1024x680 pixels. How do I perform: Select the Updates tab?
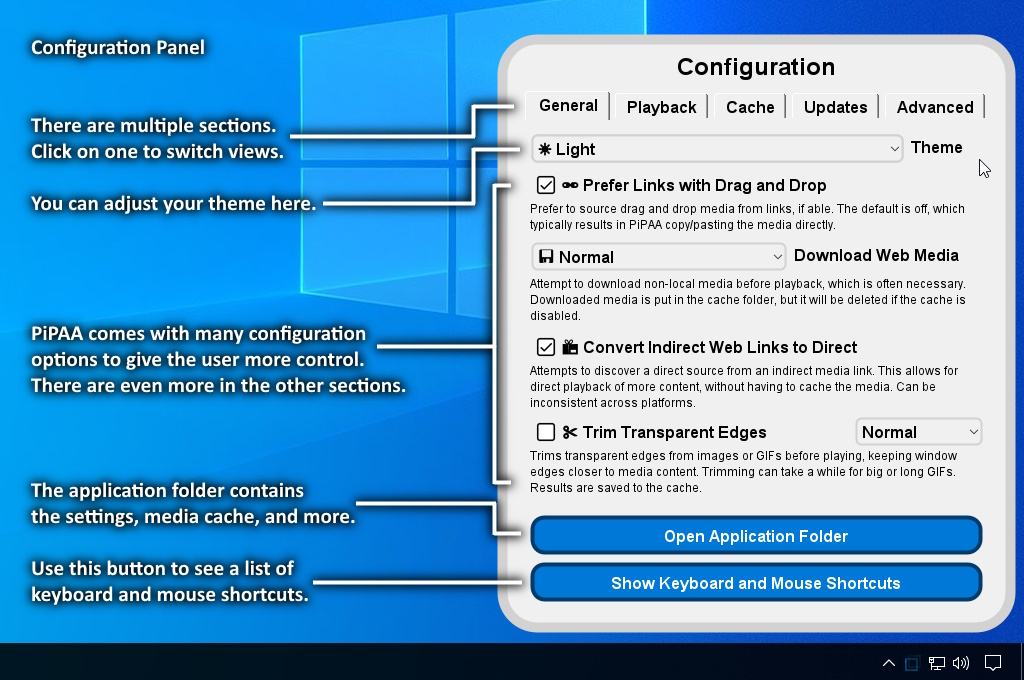tap(835, 107)
